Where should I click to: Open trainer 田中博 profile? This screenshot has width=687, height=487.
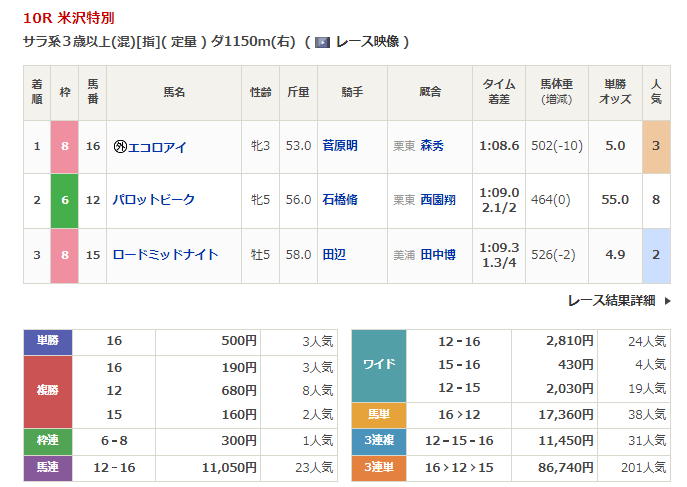coord(438,254)
